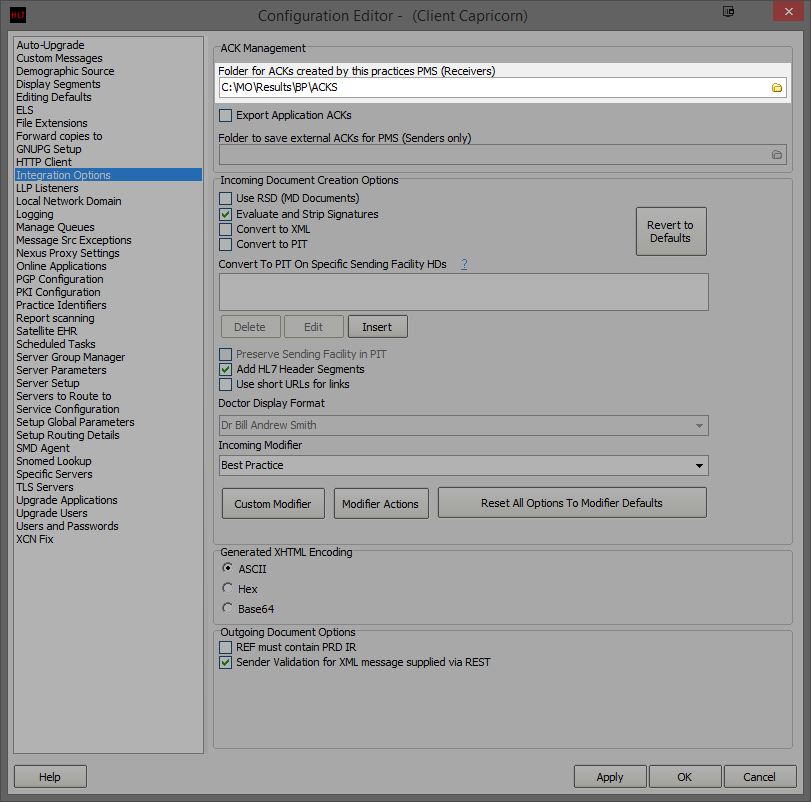811x802 pixels.
Task: Click the grayed folder icon for external ACKs
Action: [x=776, y=155]
